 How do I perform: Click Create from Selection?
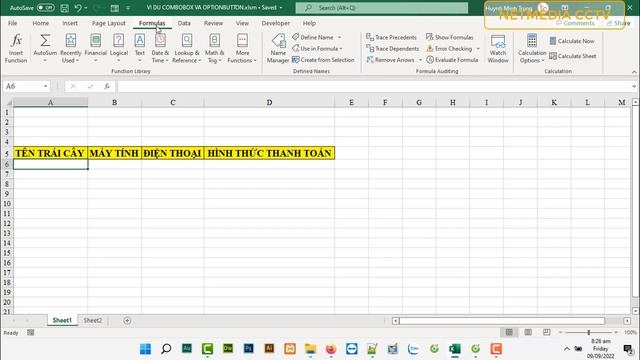(x=323, y=60)
